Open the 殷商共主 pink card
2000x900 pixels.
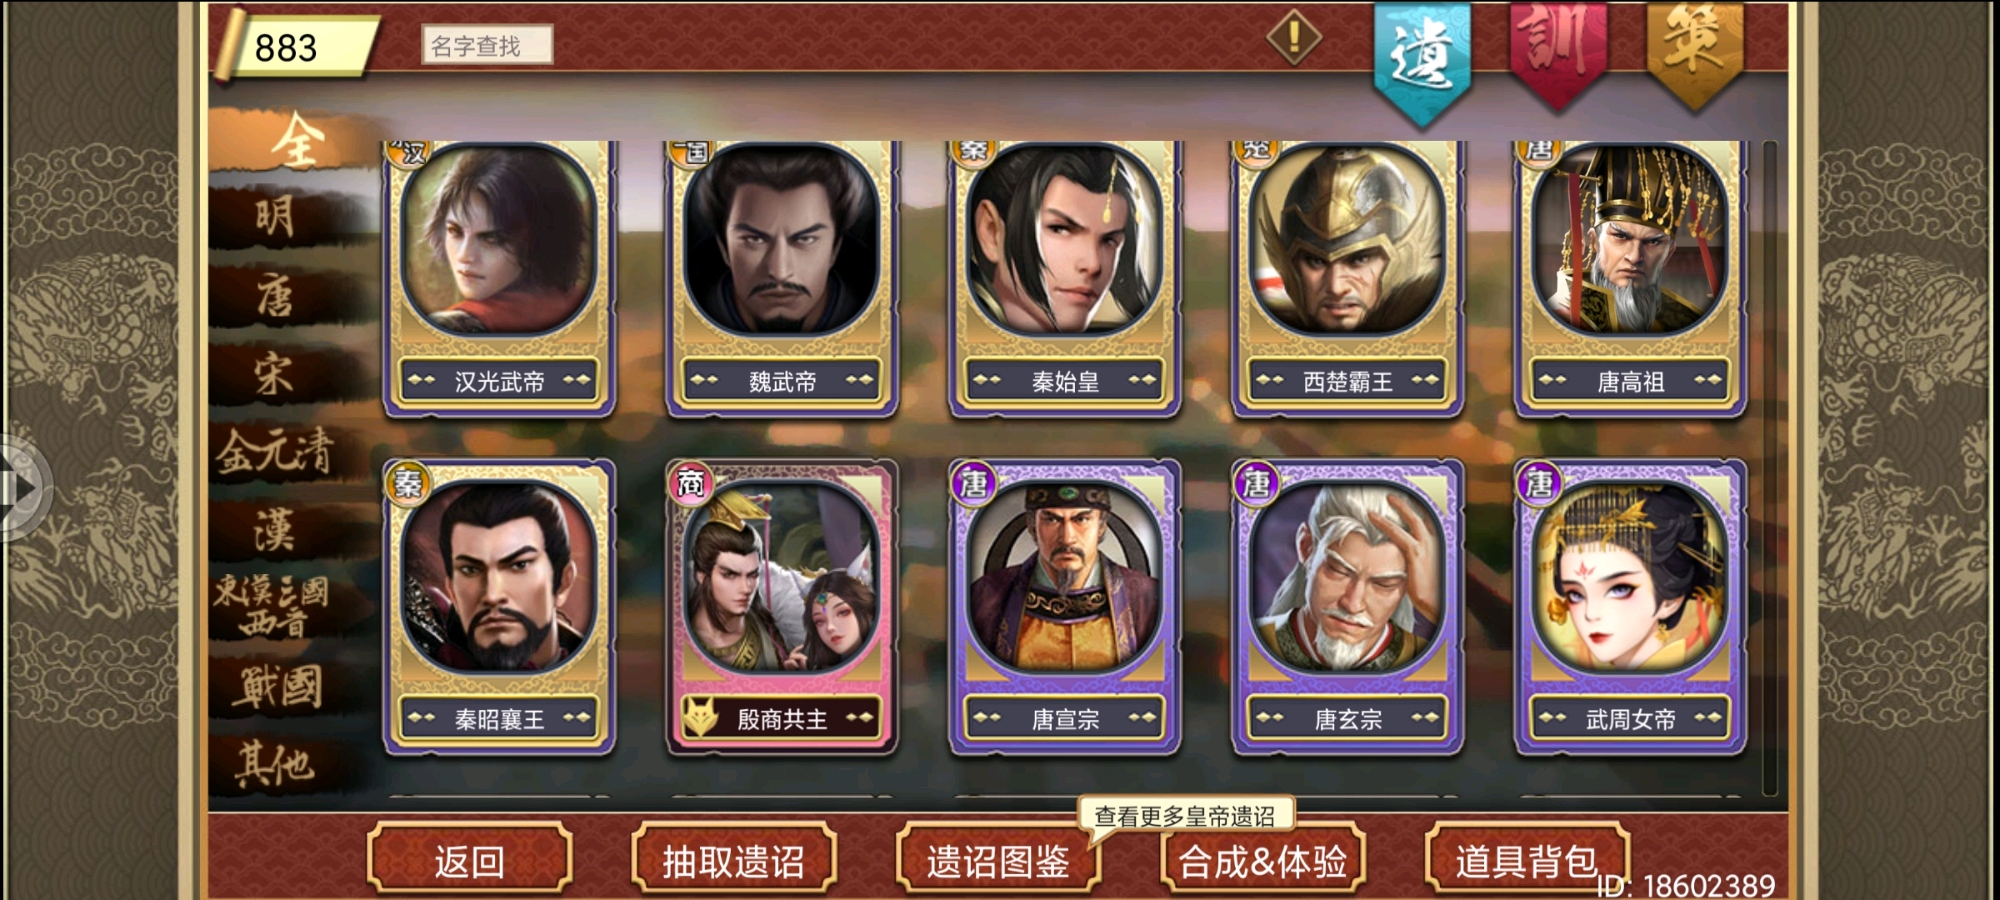(782, 607)
